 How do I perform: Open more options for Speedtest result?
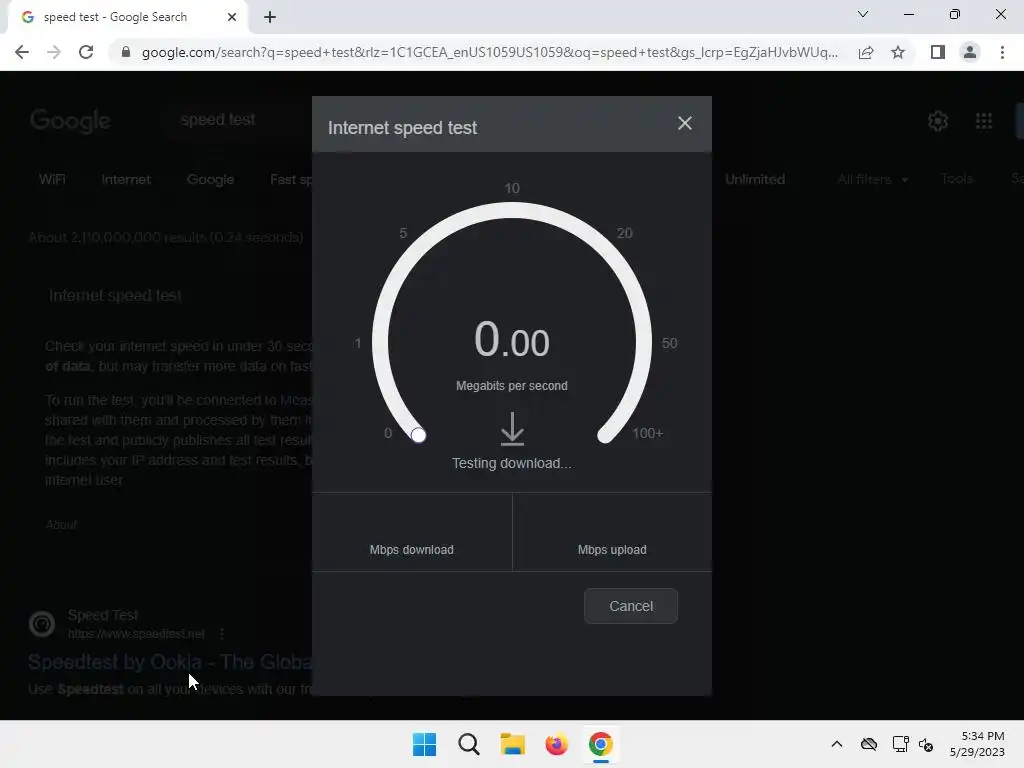tap(222, 633)
